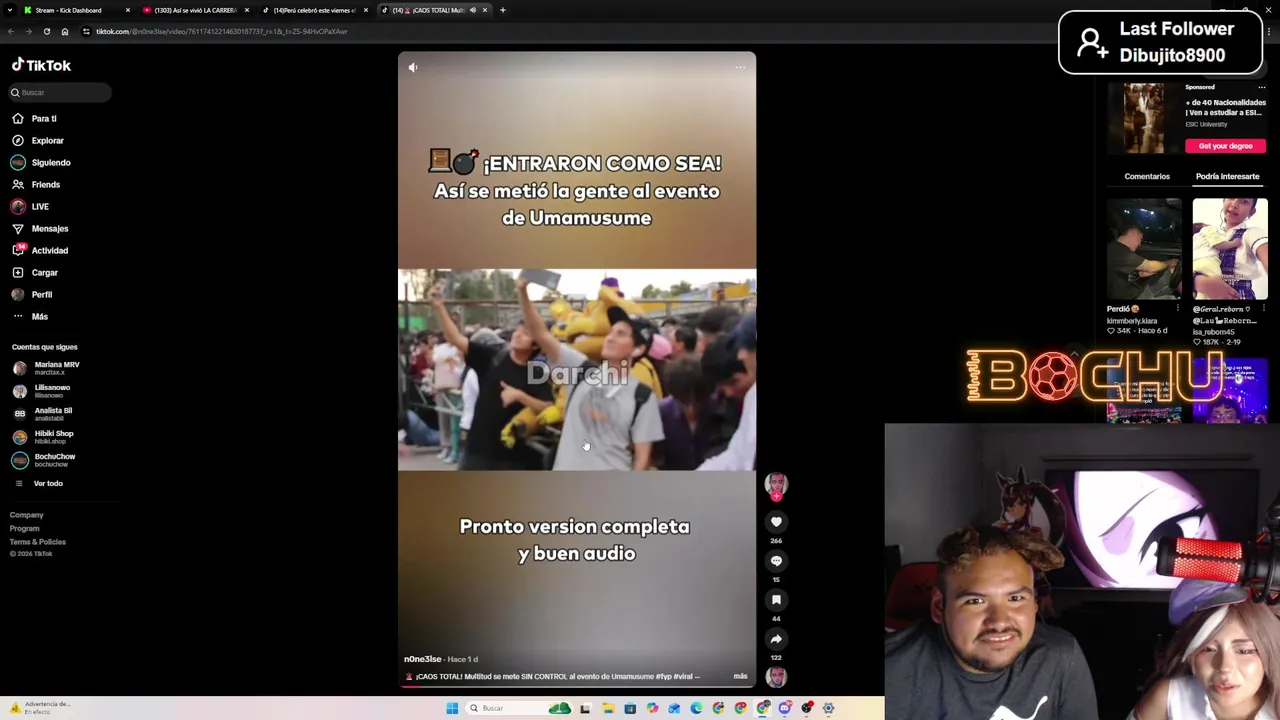Open the 'Perdió' recommended video thumbnail
This screenshot has height=720, width=1280.
pos(1144,249)
